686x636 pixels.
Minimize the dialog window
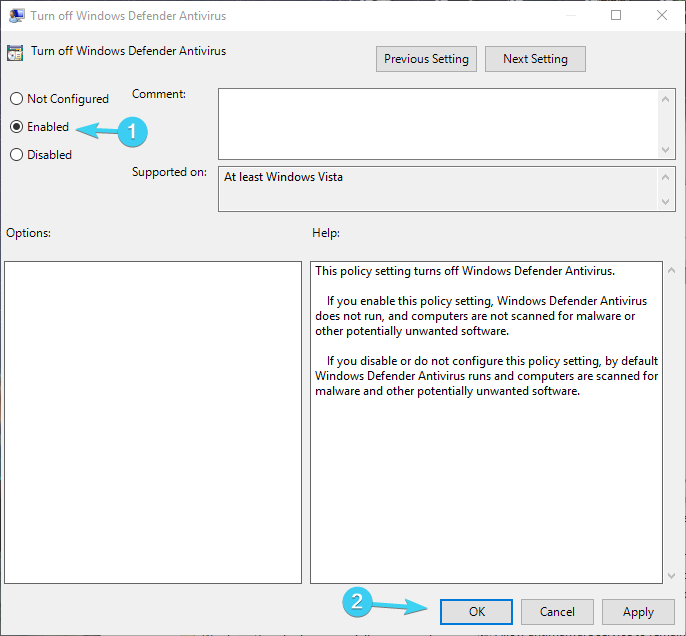[x=570, y=15]
